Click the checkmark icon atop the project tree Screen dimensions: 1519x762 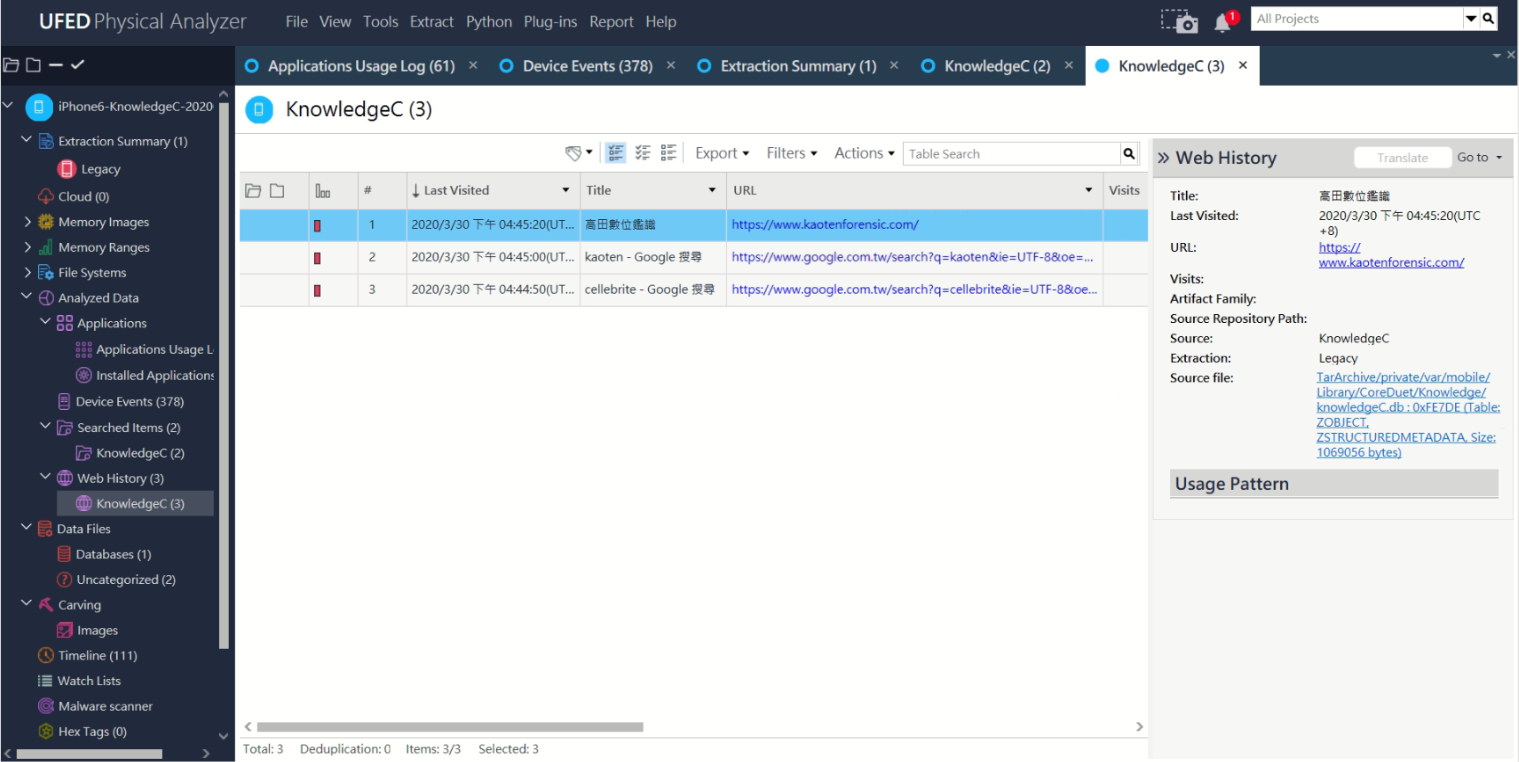[77, 65]
